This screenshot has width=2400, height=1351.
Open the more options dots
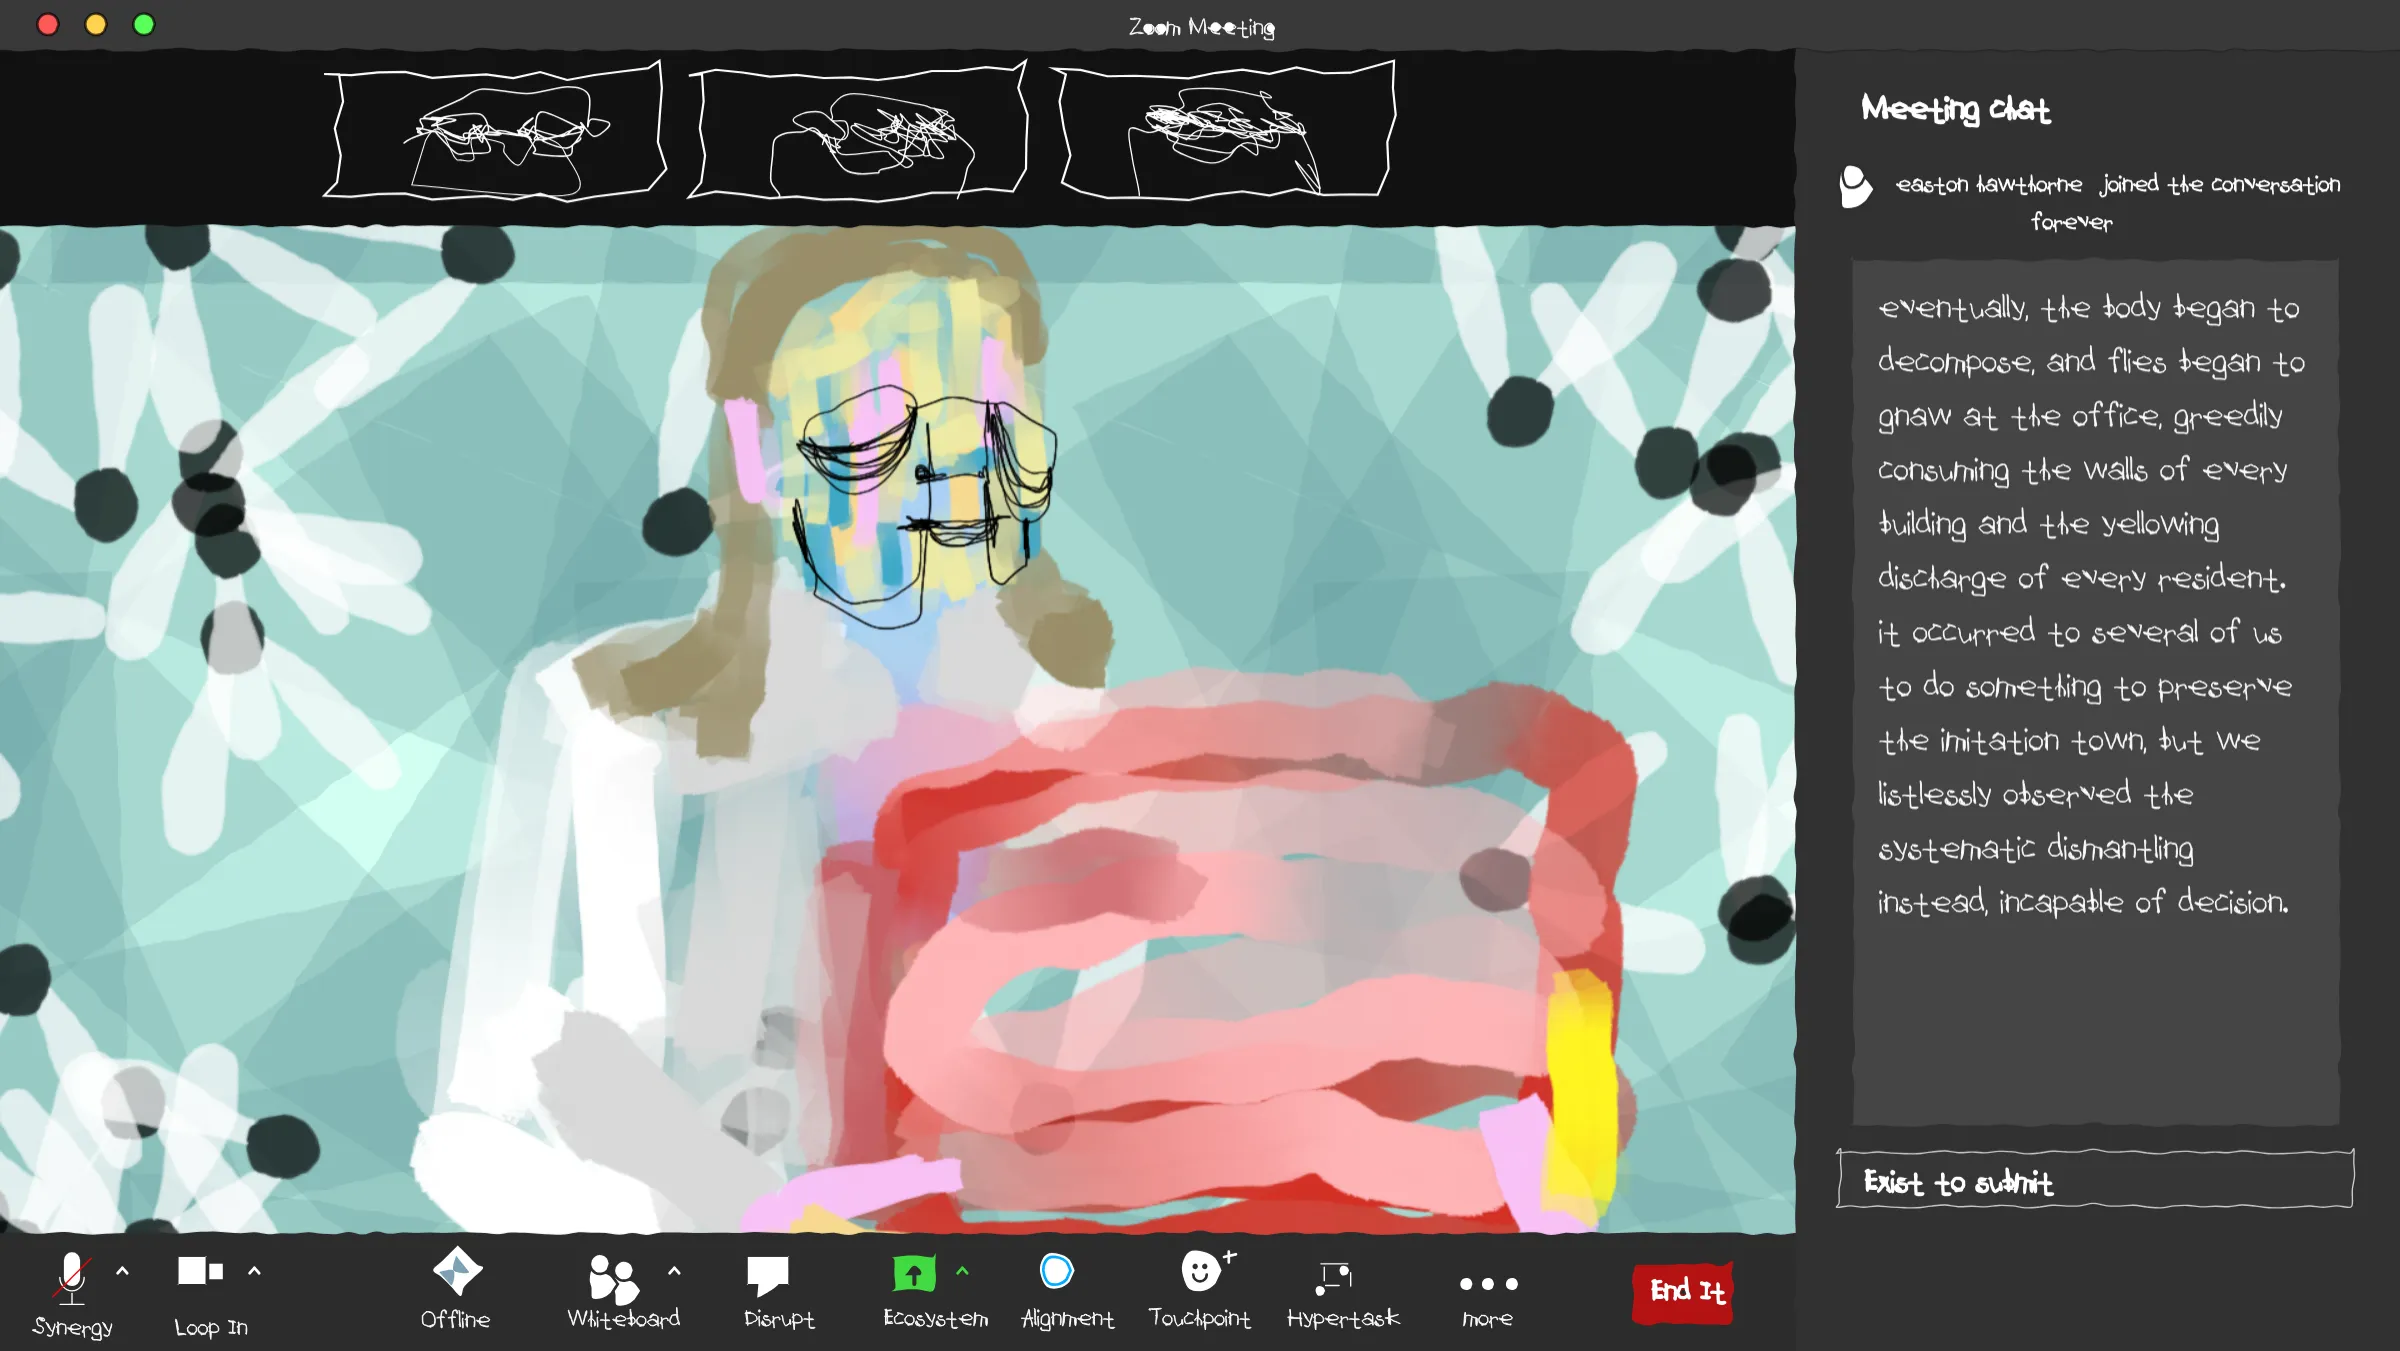pyautogui.click(x=1488, y=1283)
